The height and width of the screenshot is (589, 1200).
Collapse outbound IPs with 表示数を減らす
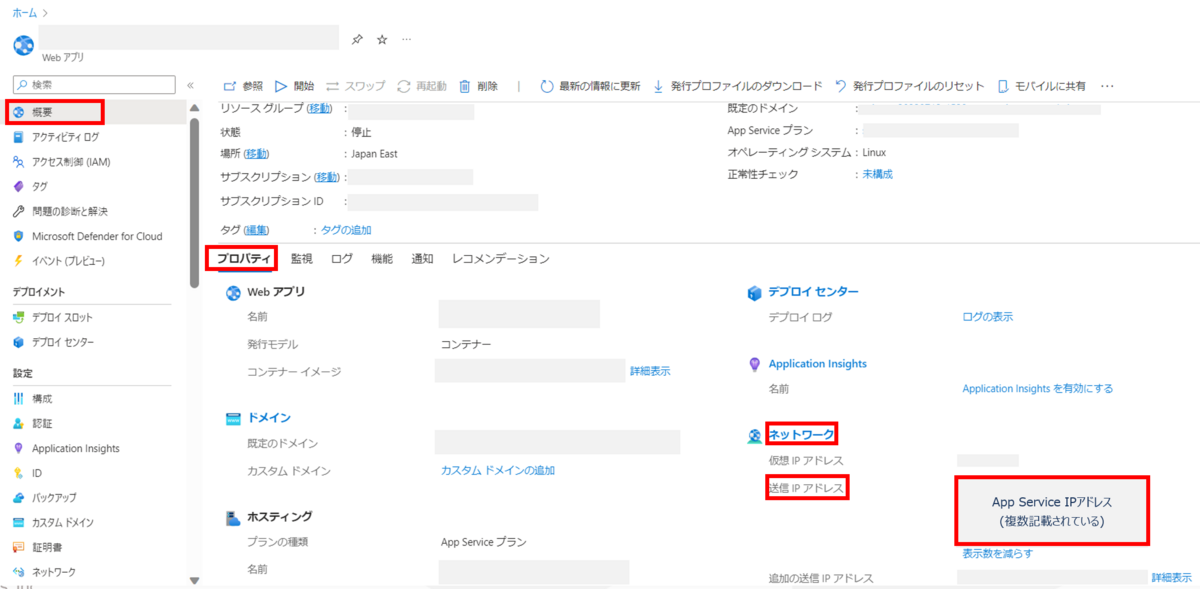[997, 553]
